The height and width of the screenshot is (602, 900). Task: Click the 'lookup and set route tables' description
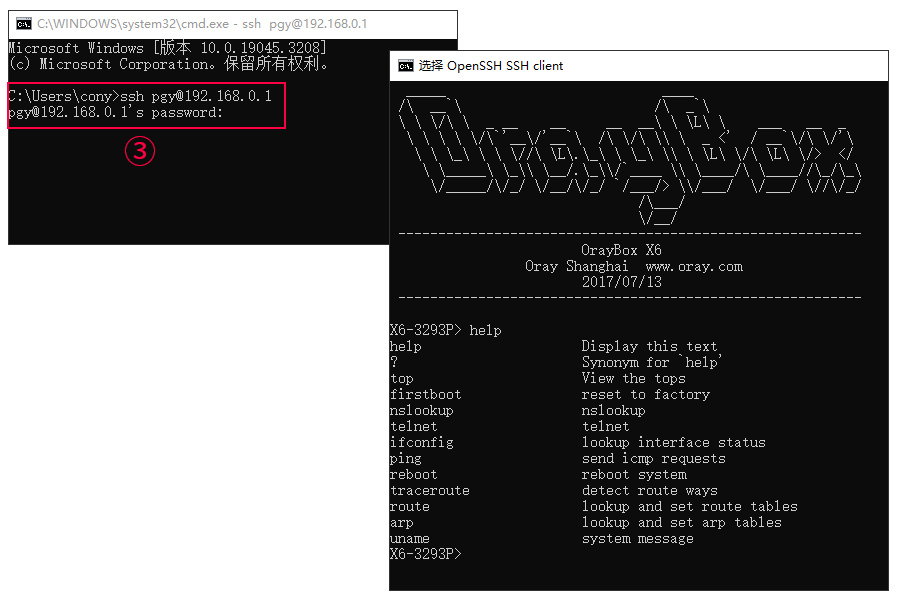tap(689, 507)
